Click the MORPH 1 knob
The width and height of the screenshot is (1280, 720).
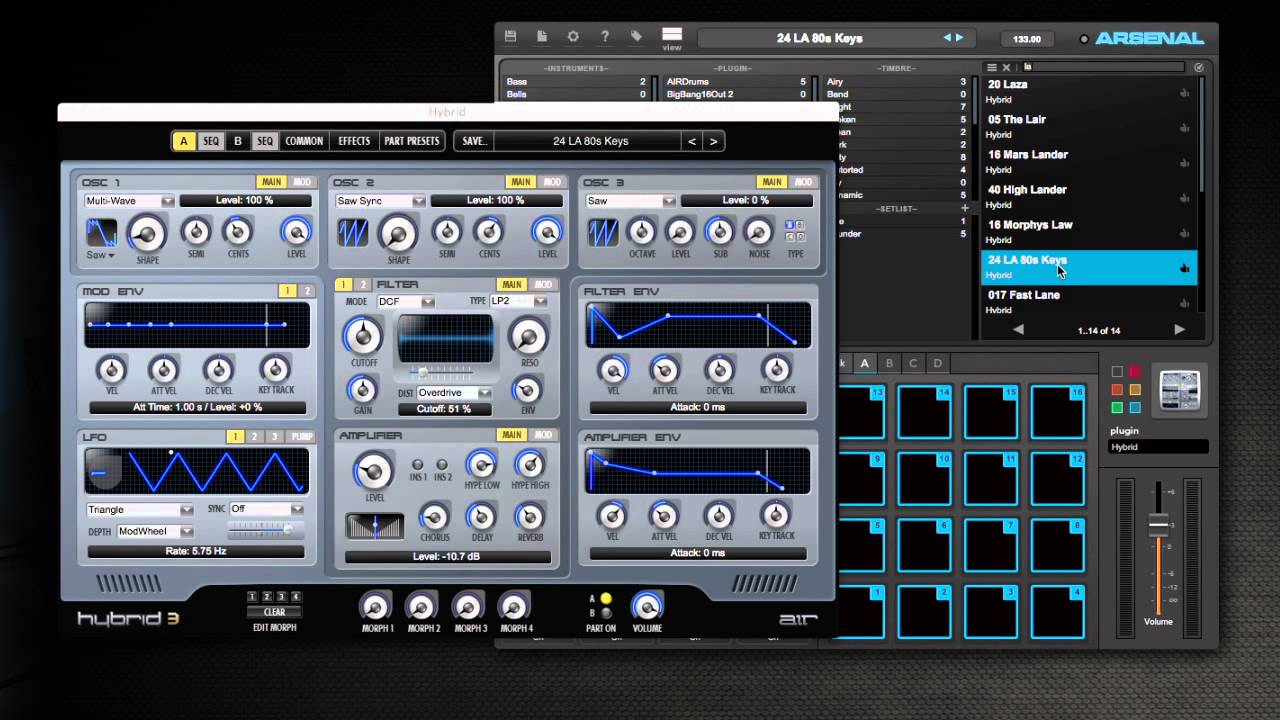pyautogui.click(x=375, y=606)
